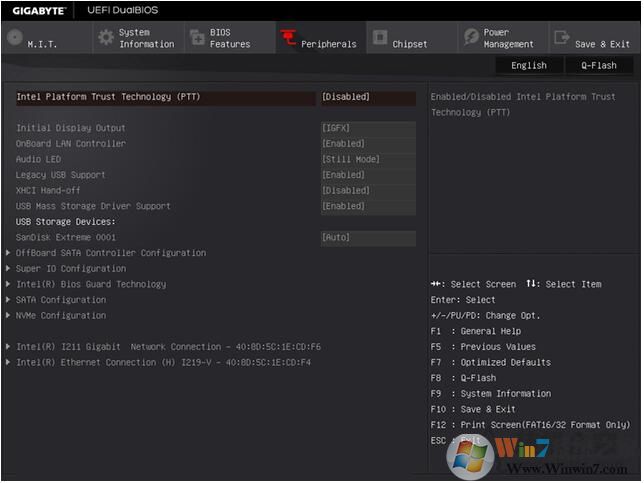
Task: Expand the NVMe Configuration submenu
Action: point(60,316)
